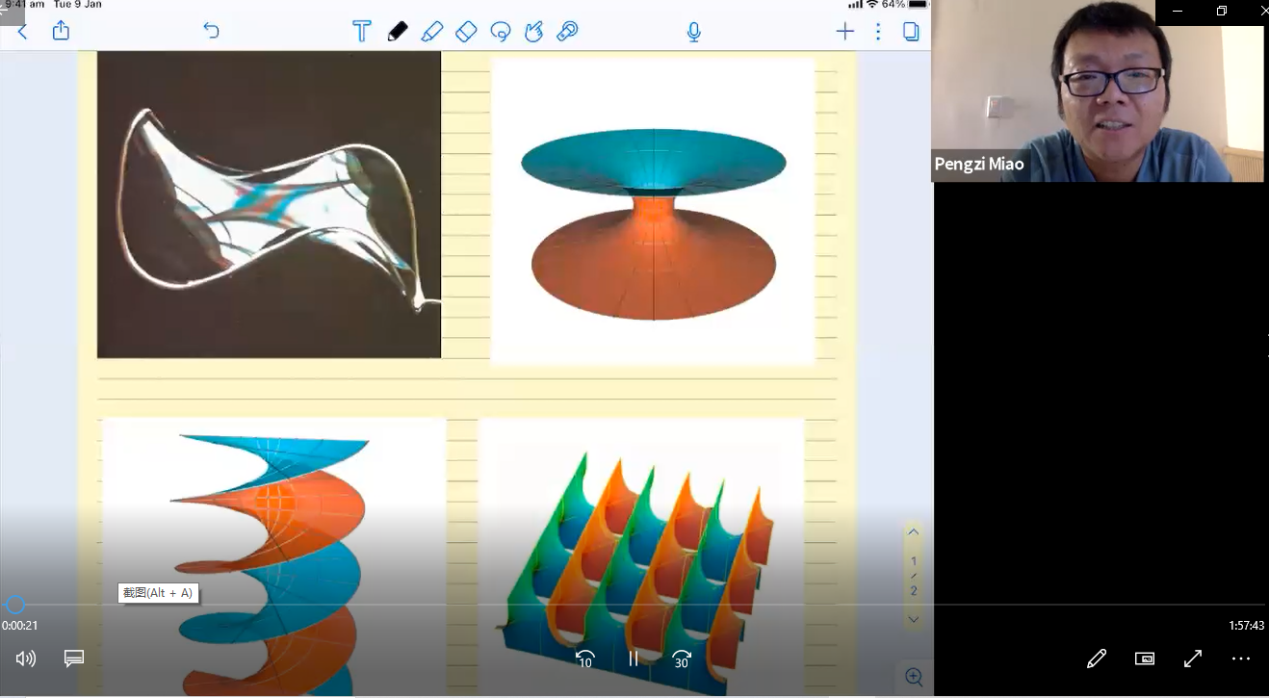
Task: Click the video progress bar handle
Action: point(15,605)
